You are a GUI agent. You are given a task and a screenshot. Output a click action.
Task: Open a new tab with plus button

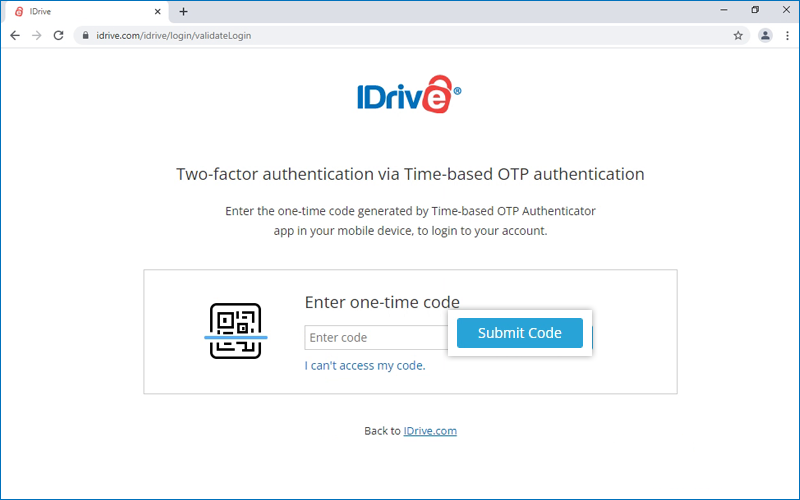coord(183,11)
